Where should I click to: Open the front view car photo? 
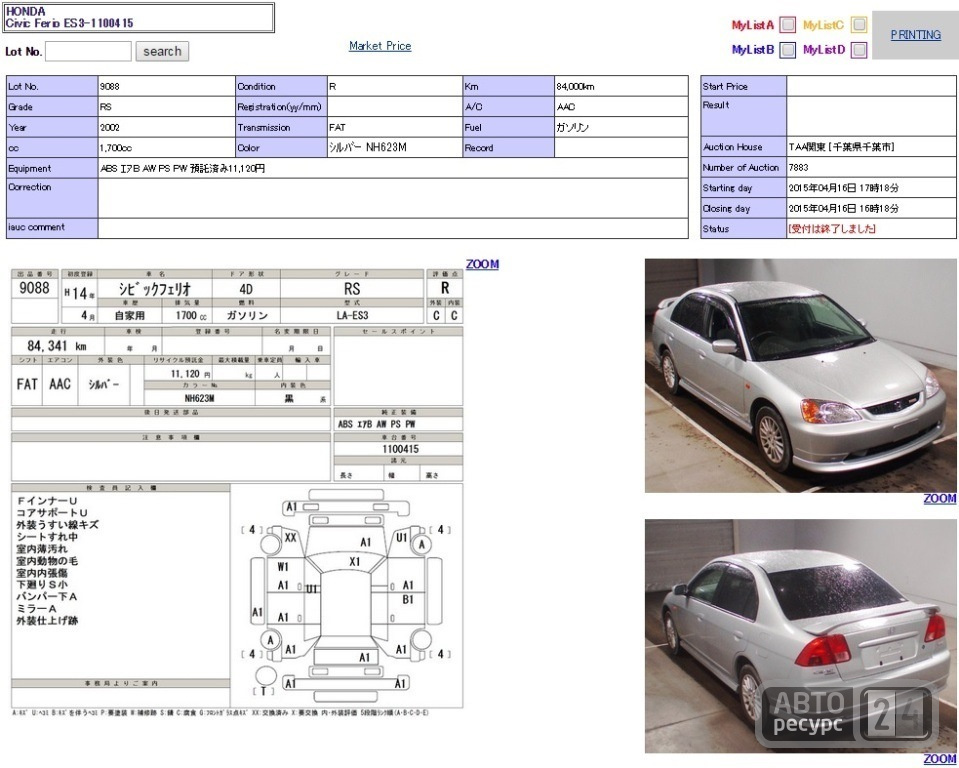point(801,375)
